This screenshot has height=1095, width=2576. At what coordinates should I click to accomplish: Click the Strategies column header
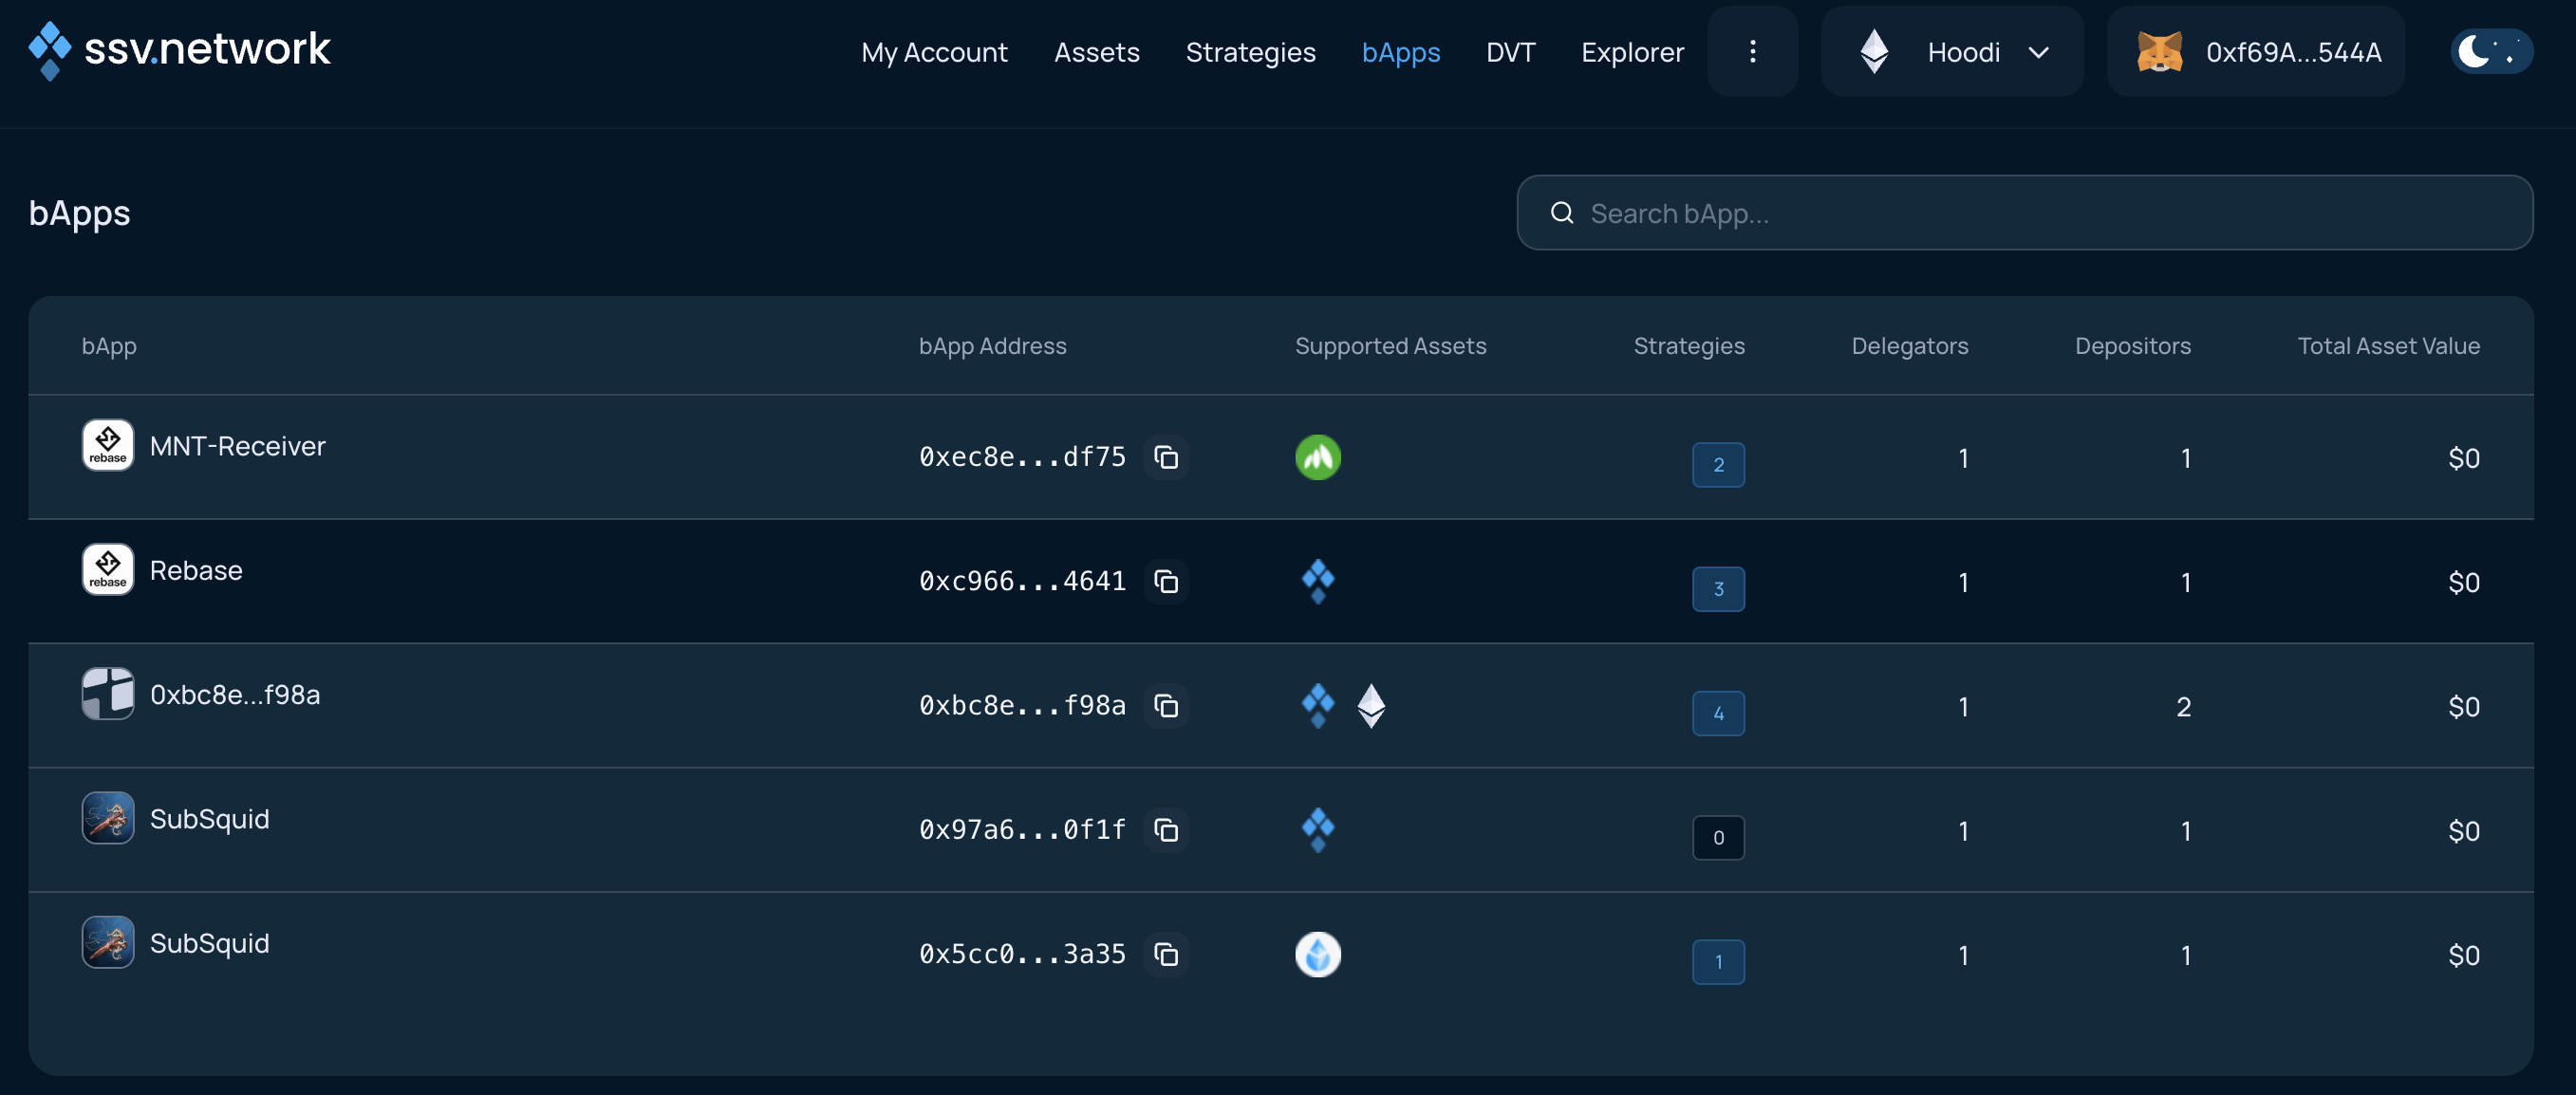(x=1688, y=346)
